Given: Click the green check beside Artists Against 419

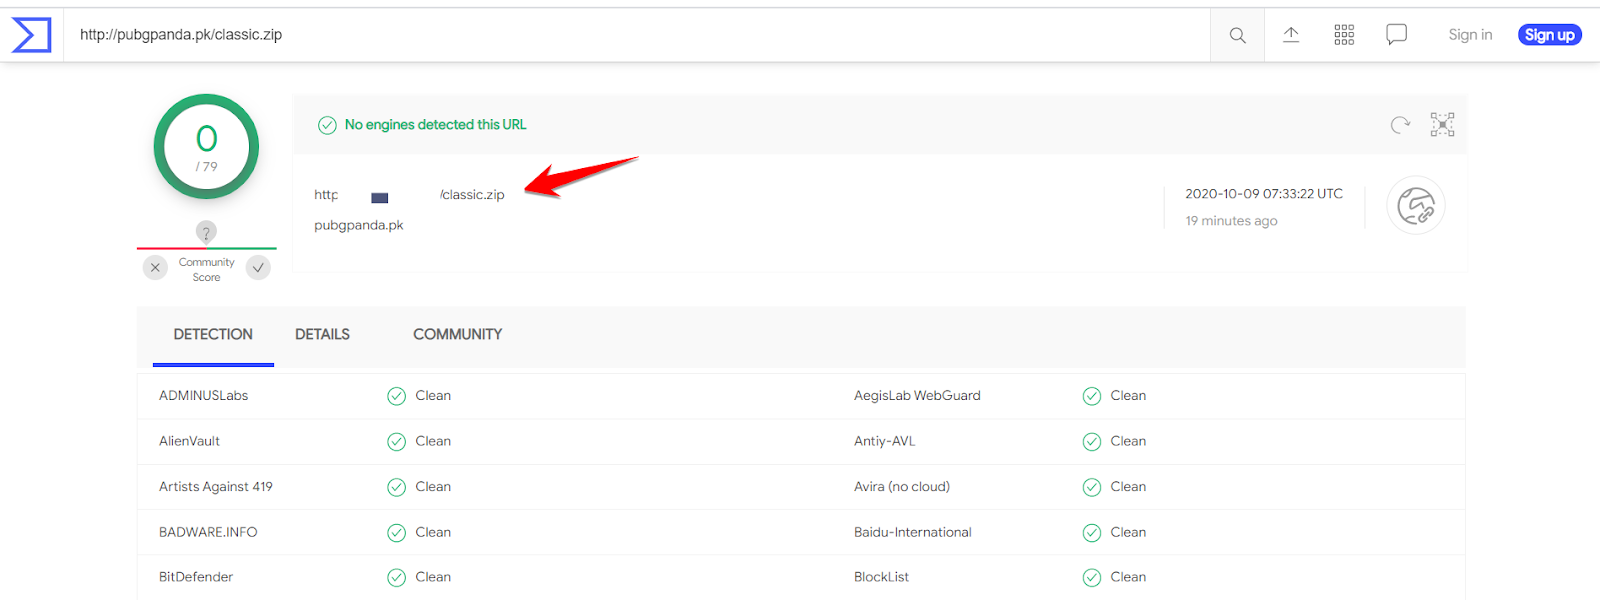Looking at the screenshot, I should tap(397, 487).
